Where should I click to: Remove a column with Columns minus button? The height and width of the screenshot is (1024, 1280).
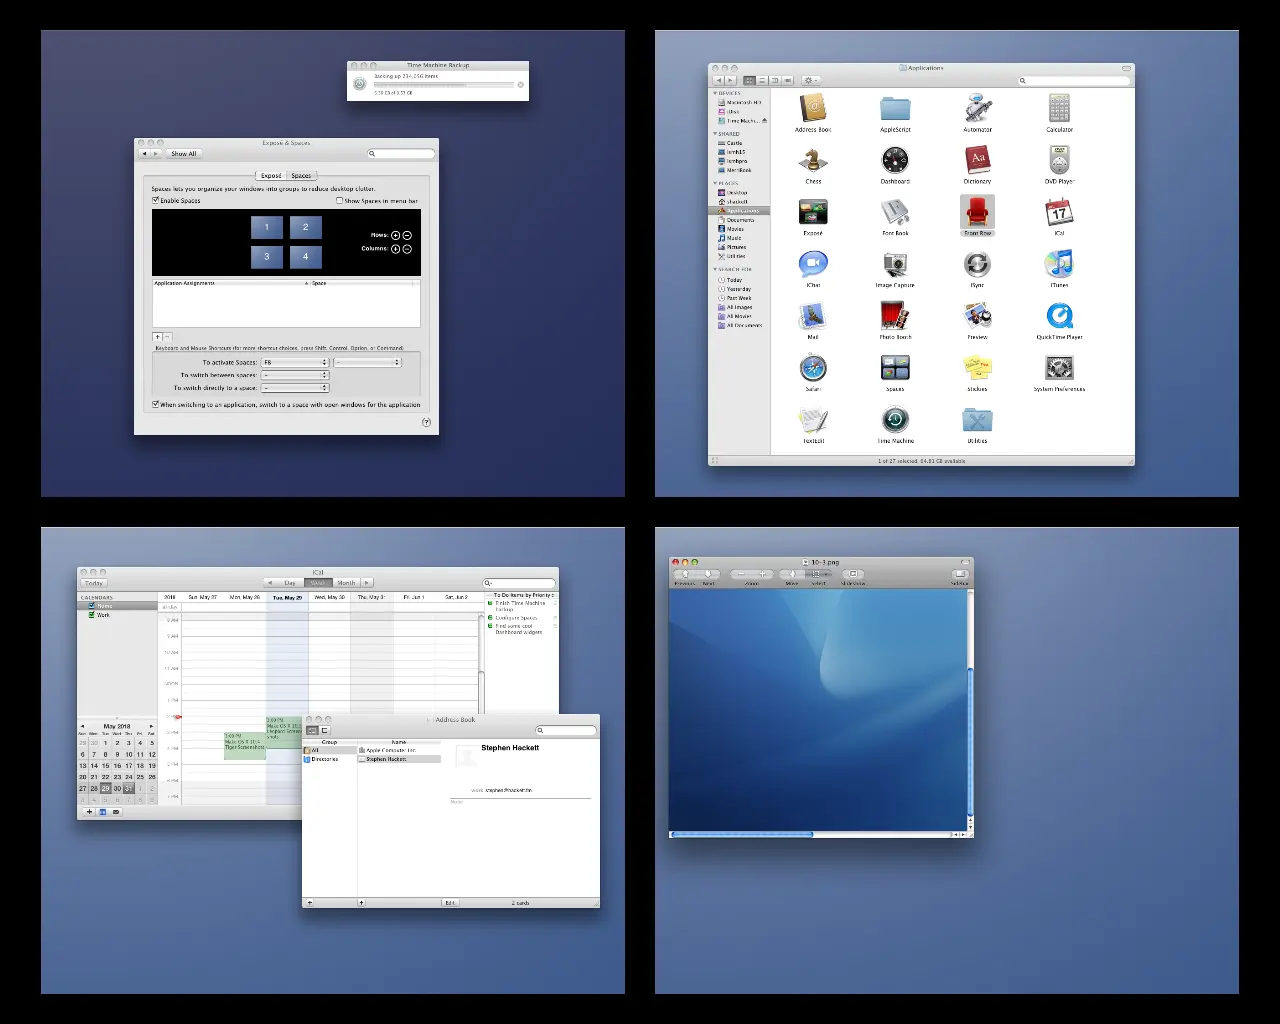pos(407,248)
